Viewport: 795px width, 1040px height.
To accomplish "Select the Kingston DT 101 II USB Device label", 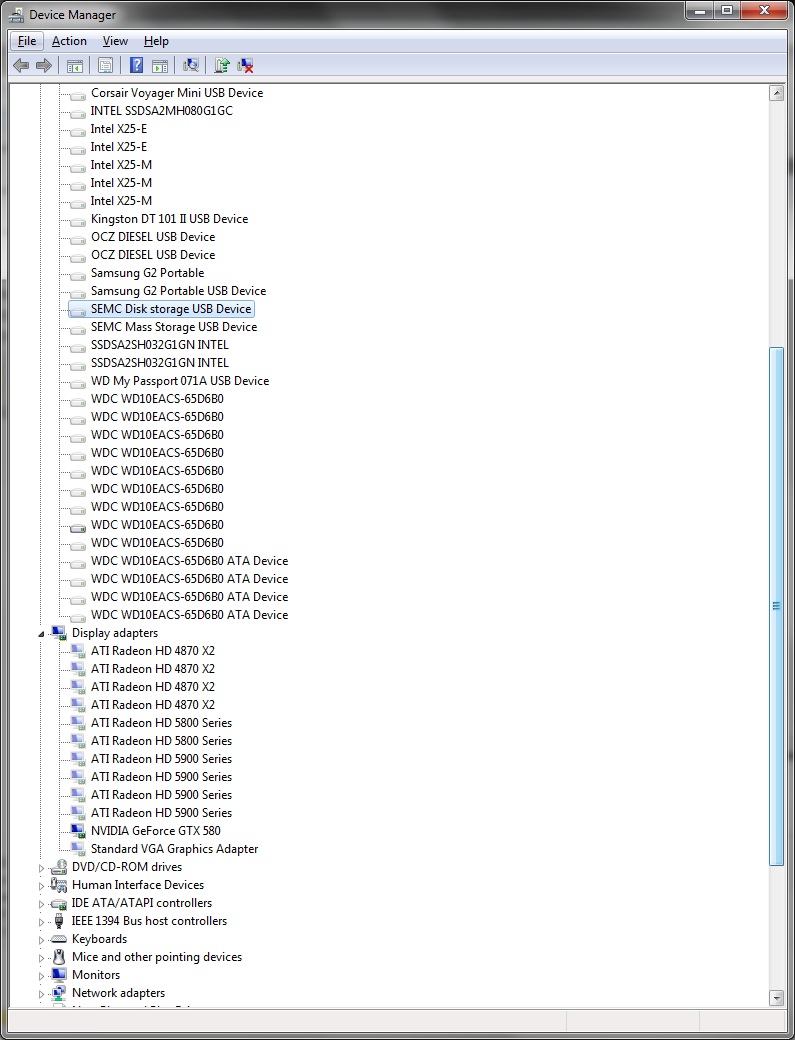I will click(169, 219).
